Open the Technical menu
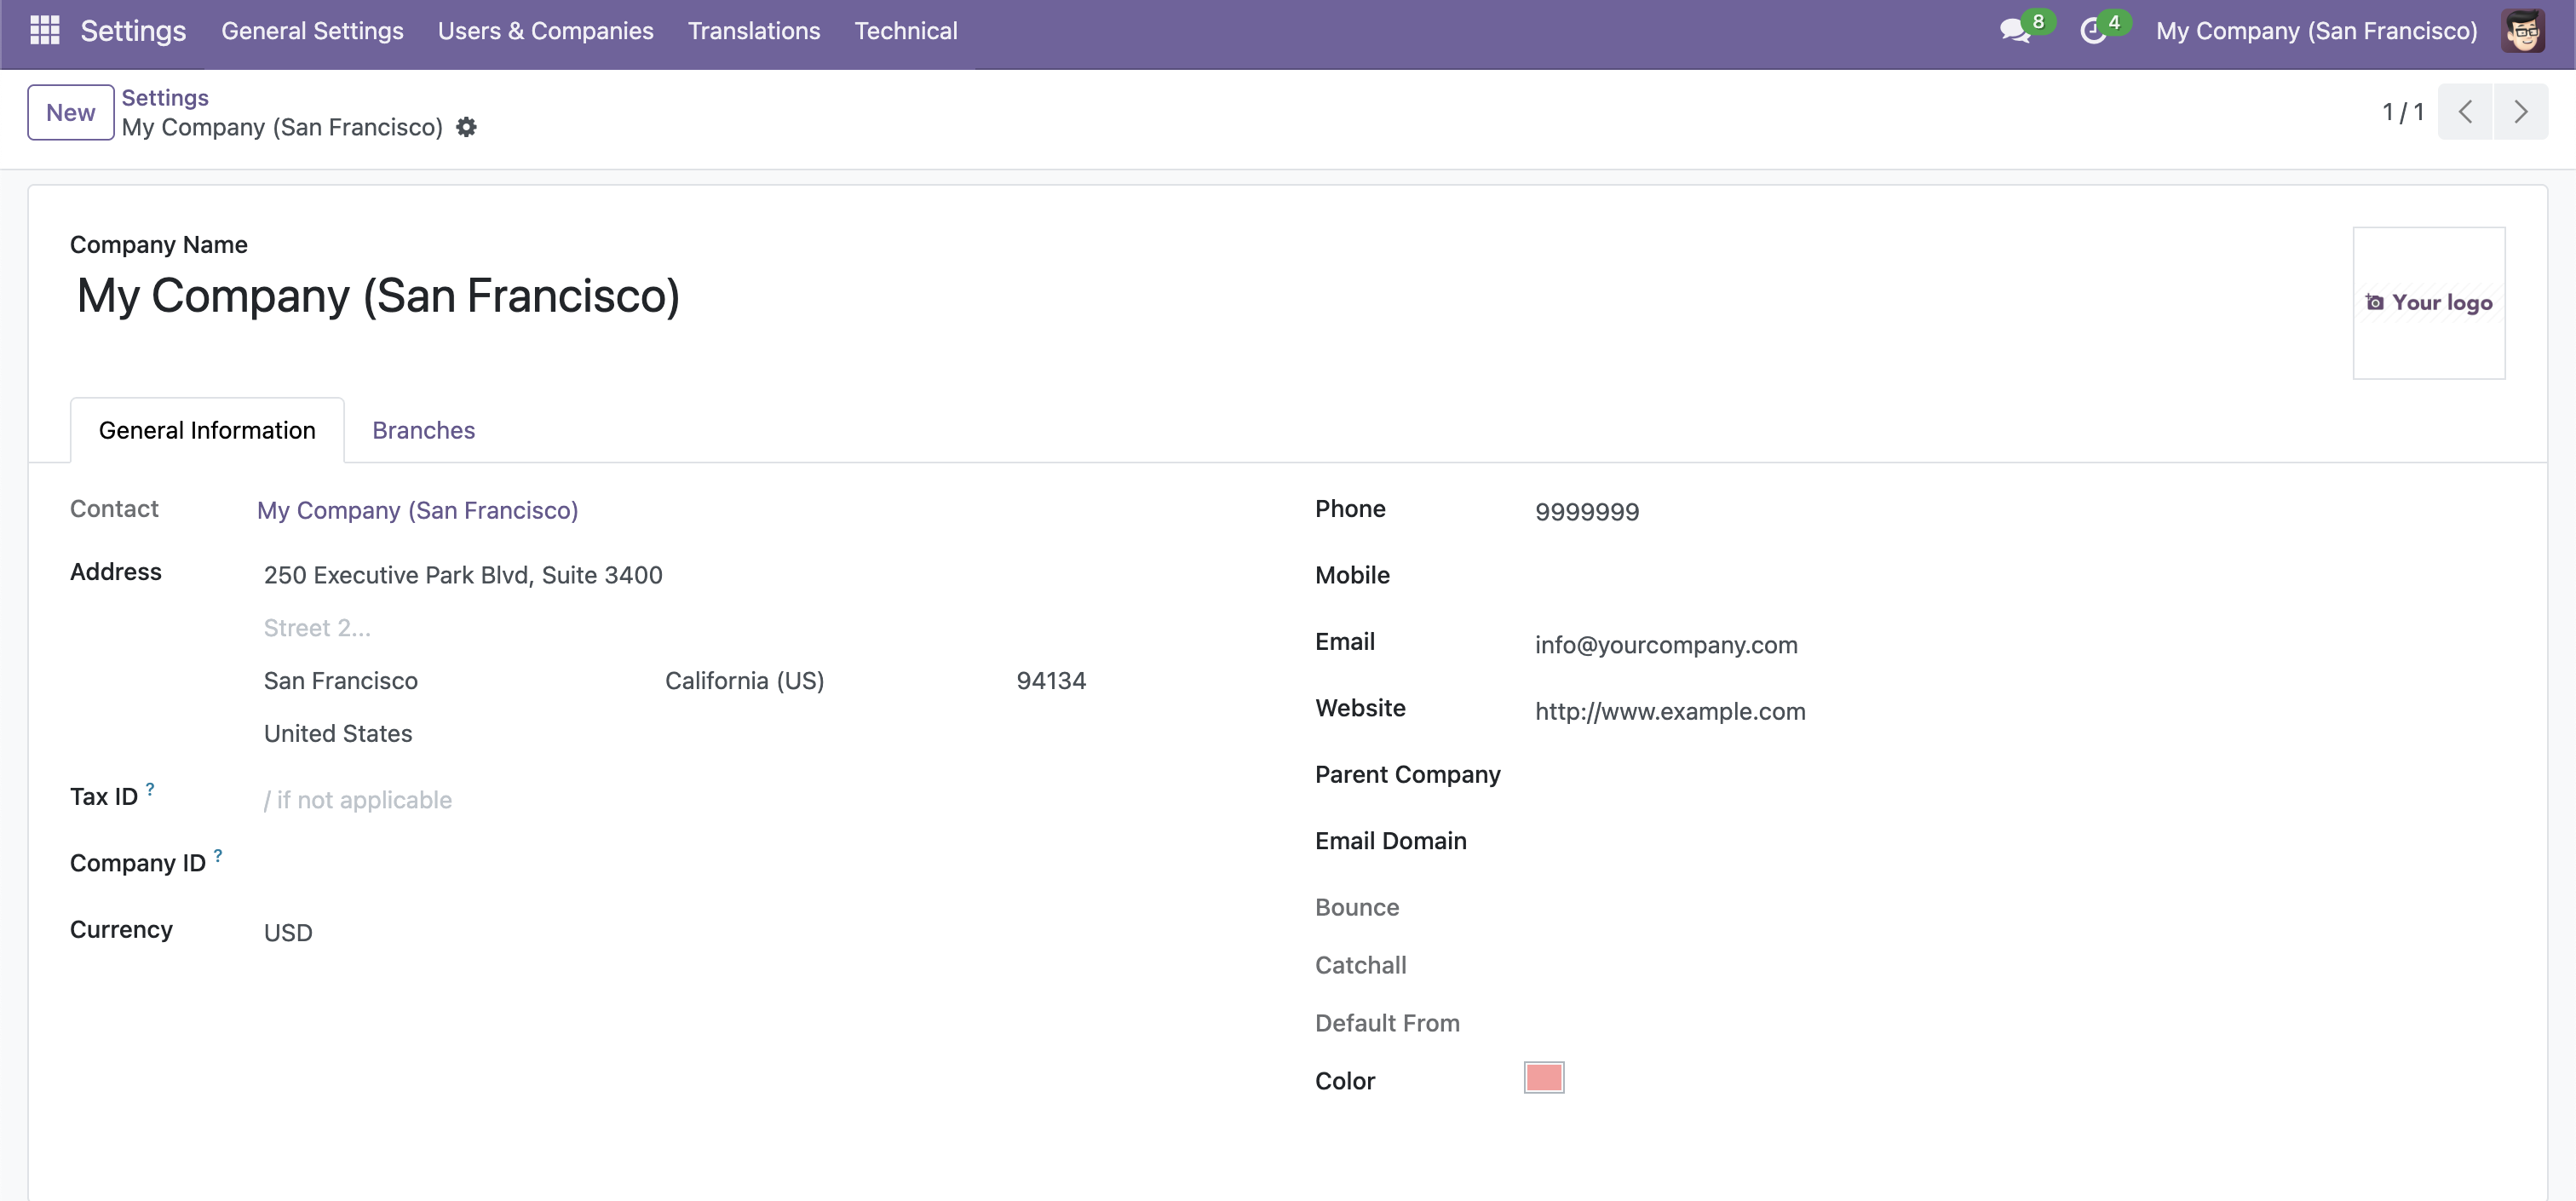This screenshot has height=1201, width=2576. (905, 30)
